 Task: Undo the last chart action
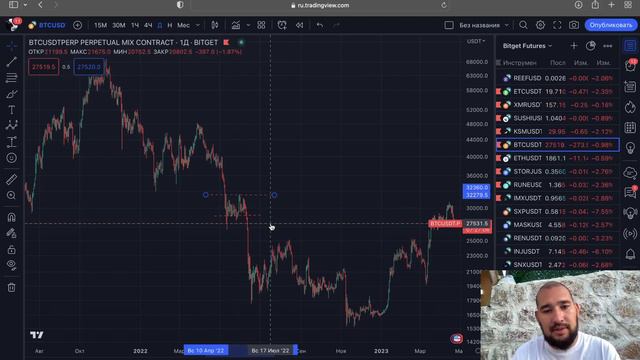click(320, 25)
